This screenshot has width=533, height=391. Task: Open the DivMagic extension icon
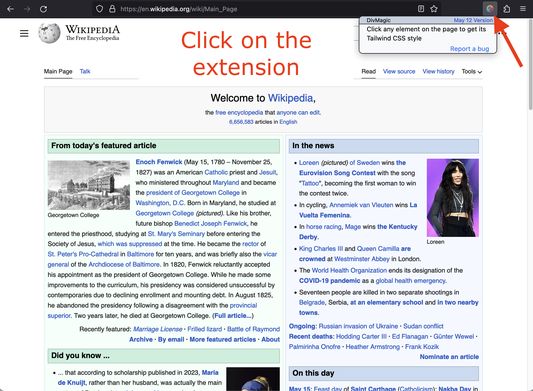490,9
